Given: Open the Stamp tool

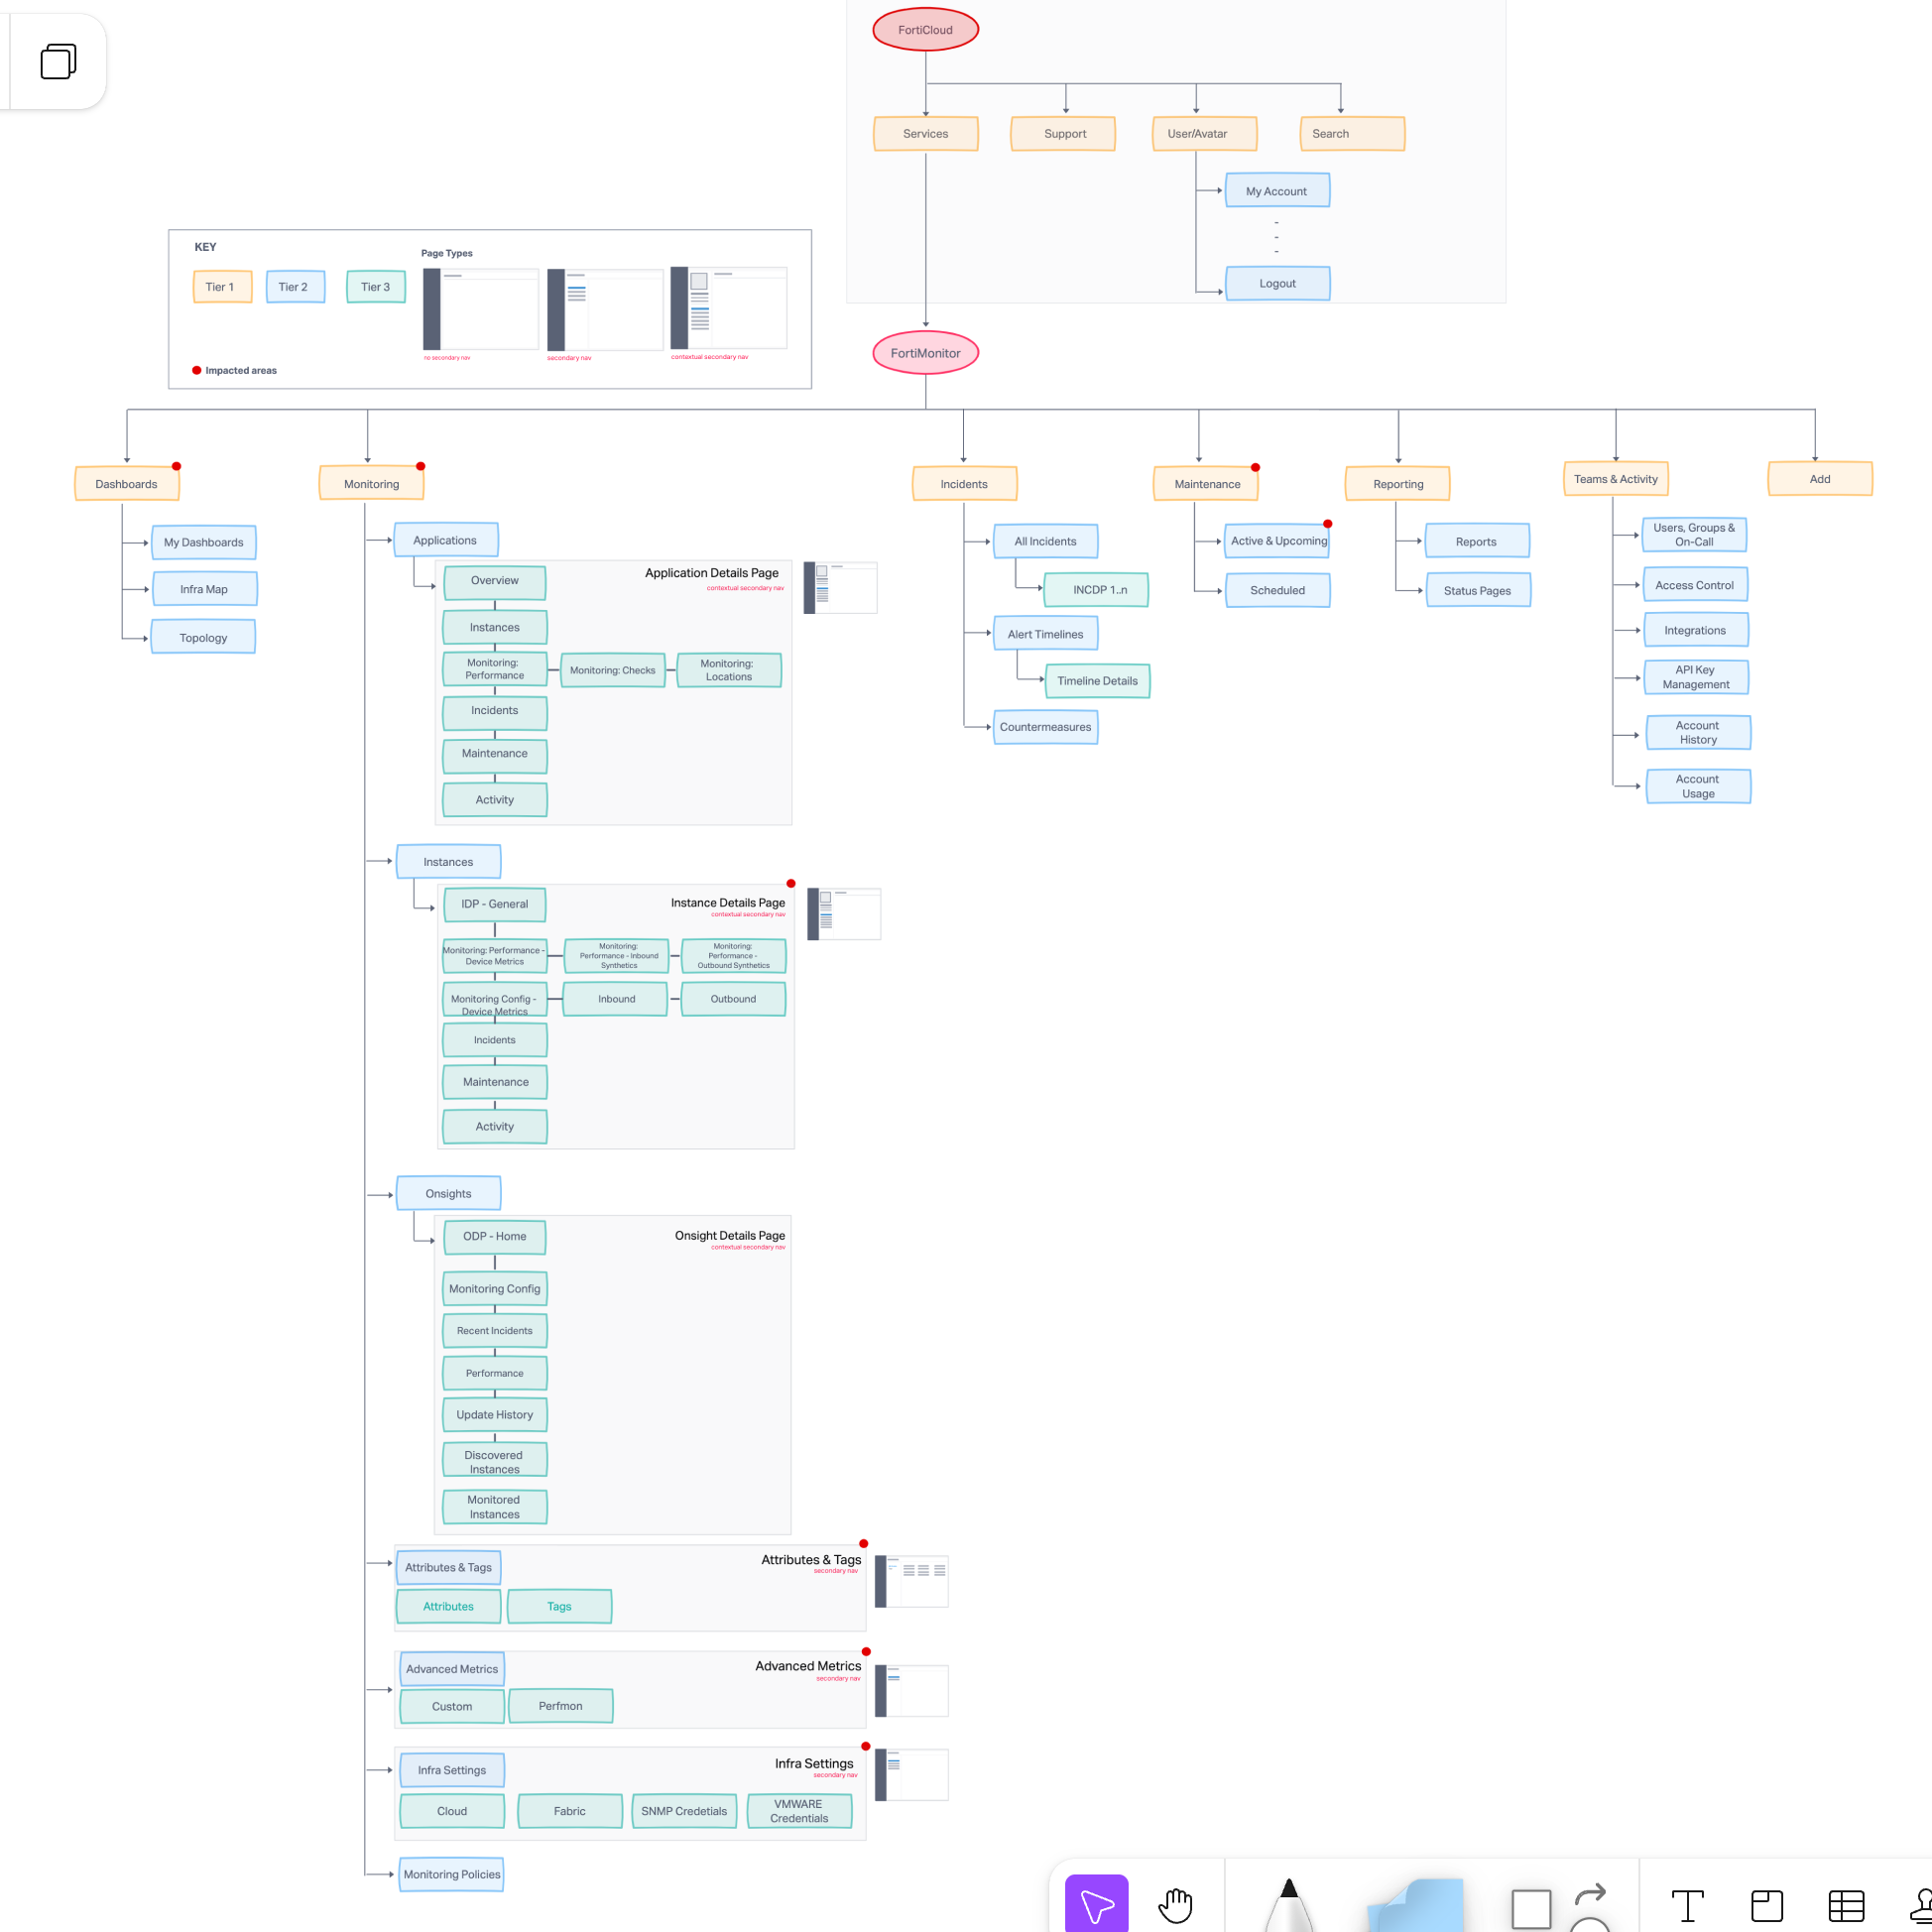Looking at the screenshot, I should (x=1922, y=1906).
